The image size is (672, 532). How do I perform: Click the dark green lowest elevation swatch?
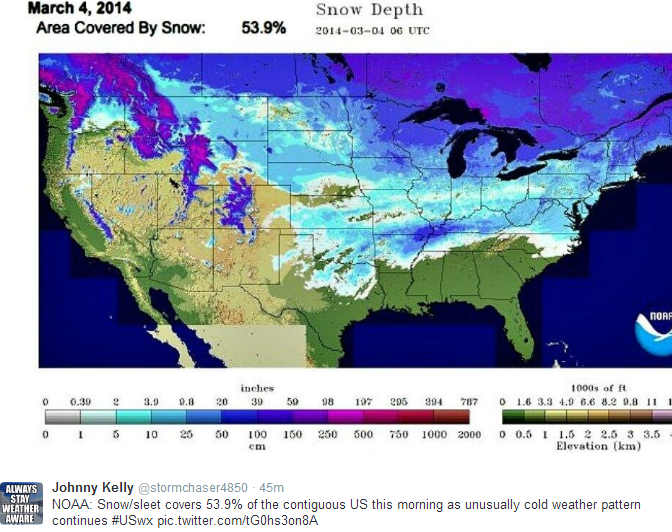coord(513,417)
